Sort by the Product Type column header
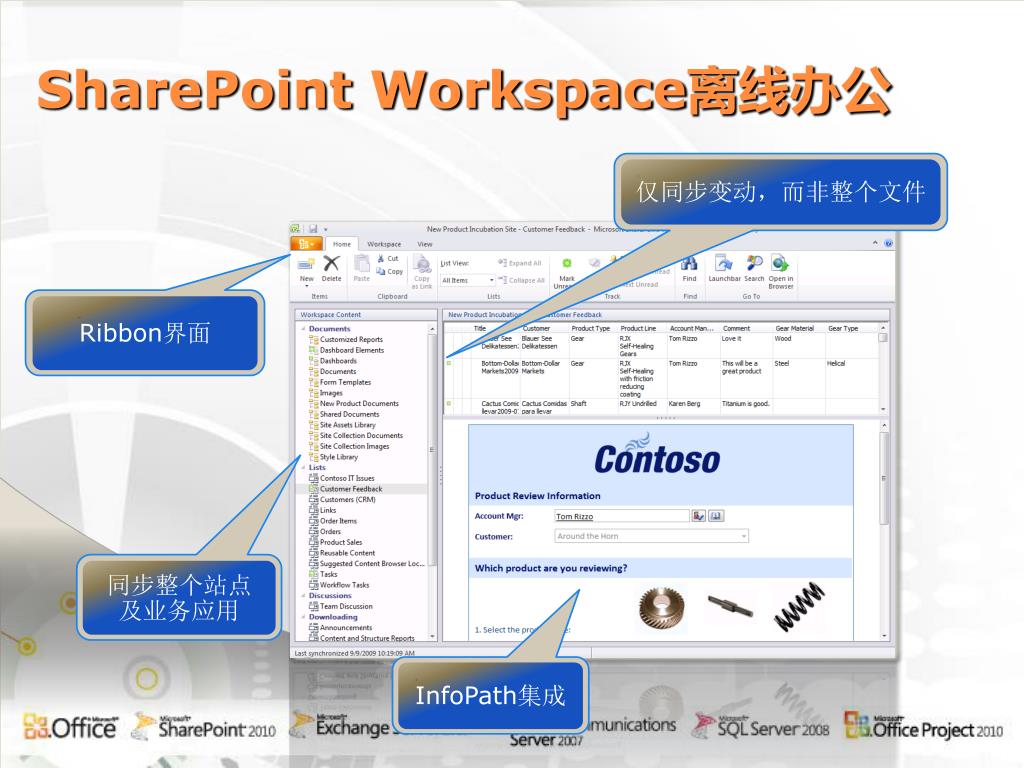 pyautogui.click(x=591, y=328)
